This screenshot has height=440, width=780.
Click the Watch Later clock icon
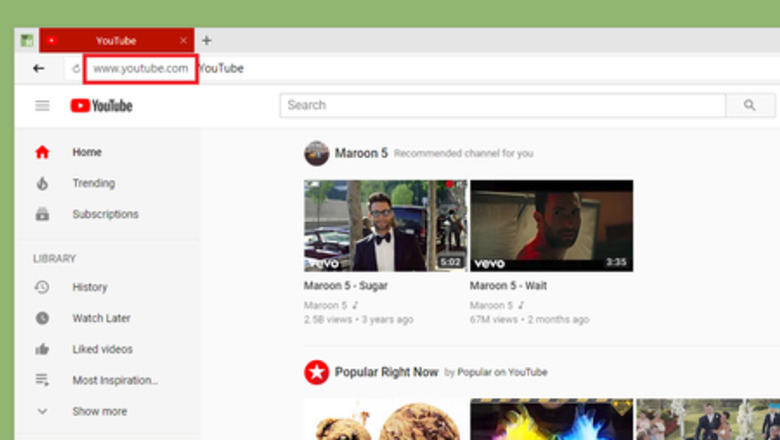click(42, 318)
